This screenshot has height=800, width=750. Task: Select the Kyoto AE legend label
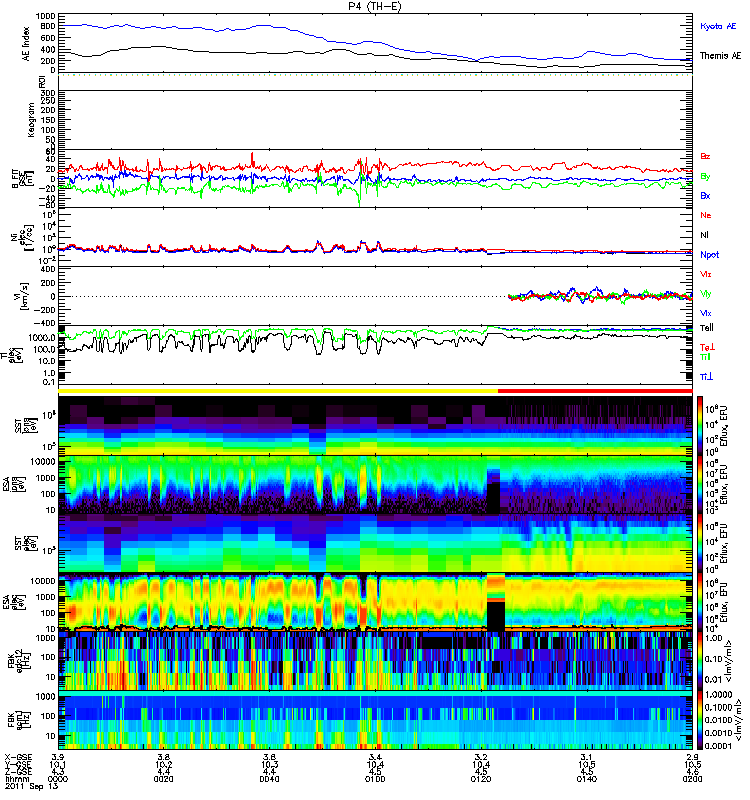click(718, 26)
